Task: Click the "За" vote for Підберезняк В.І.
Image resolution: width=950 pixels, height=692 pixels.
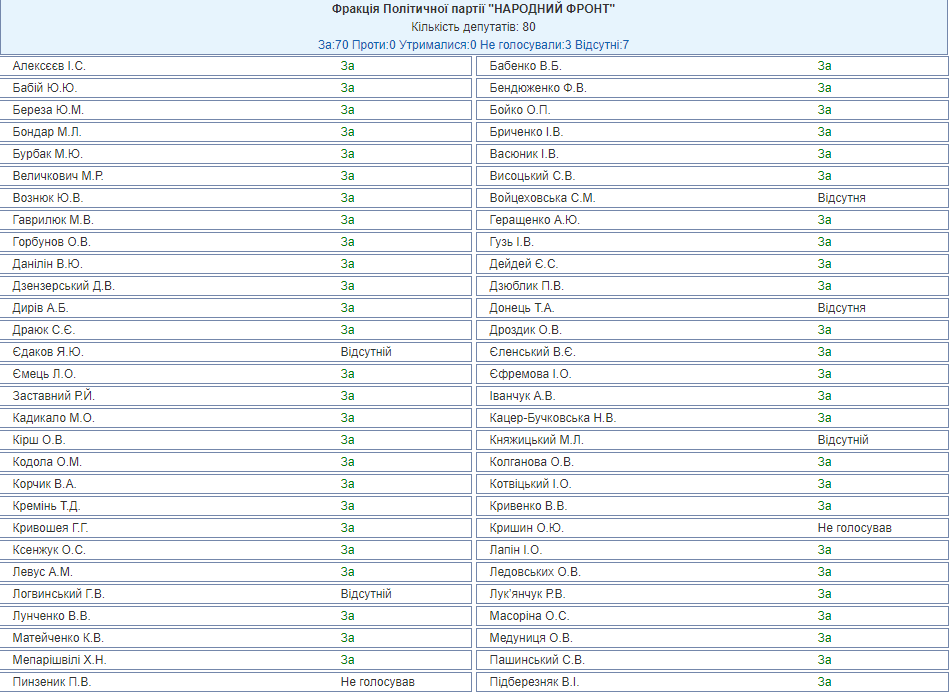Action: [x=824, y=682]
